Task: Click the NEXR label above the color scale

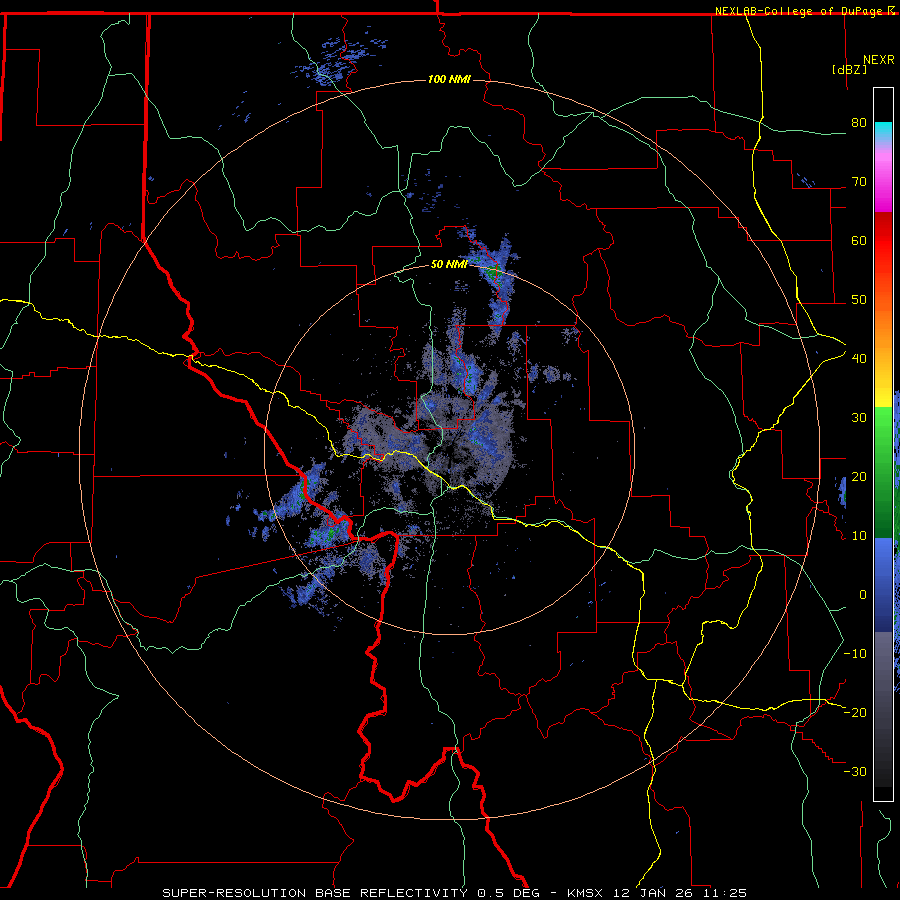Action: pos(879,60)
